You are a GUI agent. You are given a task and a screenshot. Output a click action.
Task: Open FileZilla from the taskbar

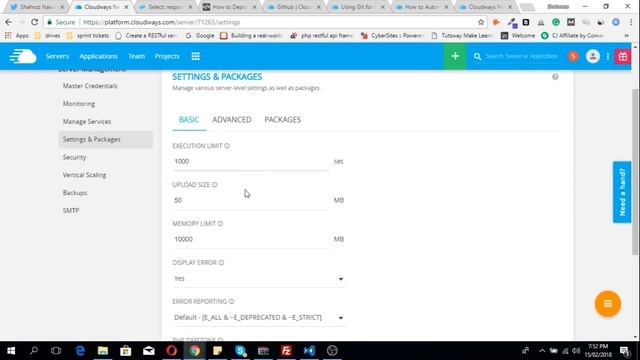coord(286,351)
